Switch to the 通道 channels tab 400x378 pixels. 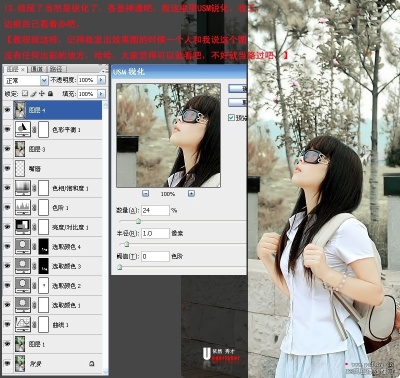point(37,69)
